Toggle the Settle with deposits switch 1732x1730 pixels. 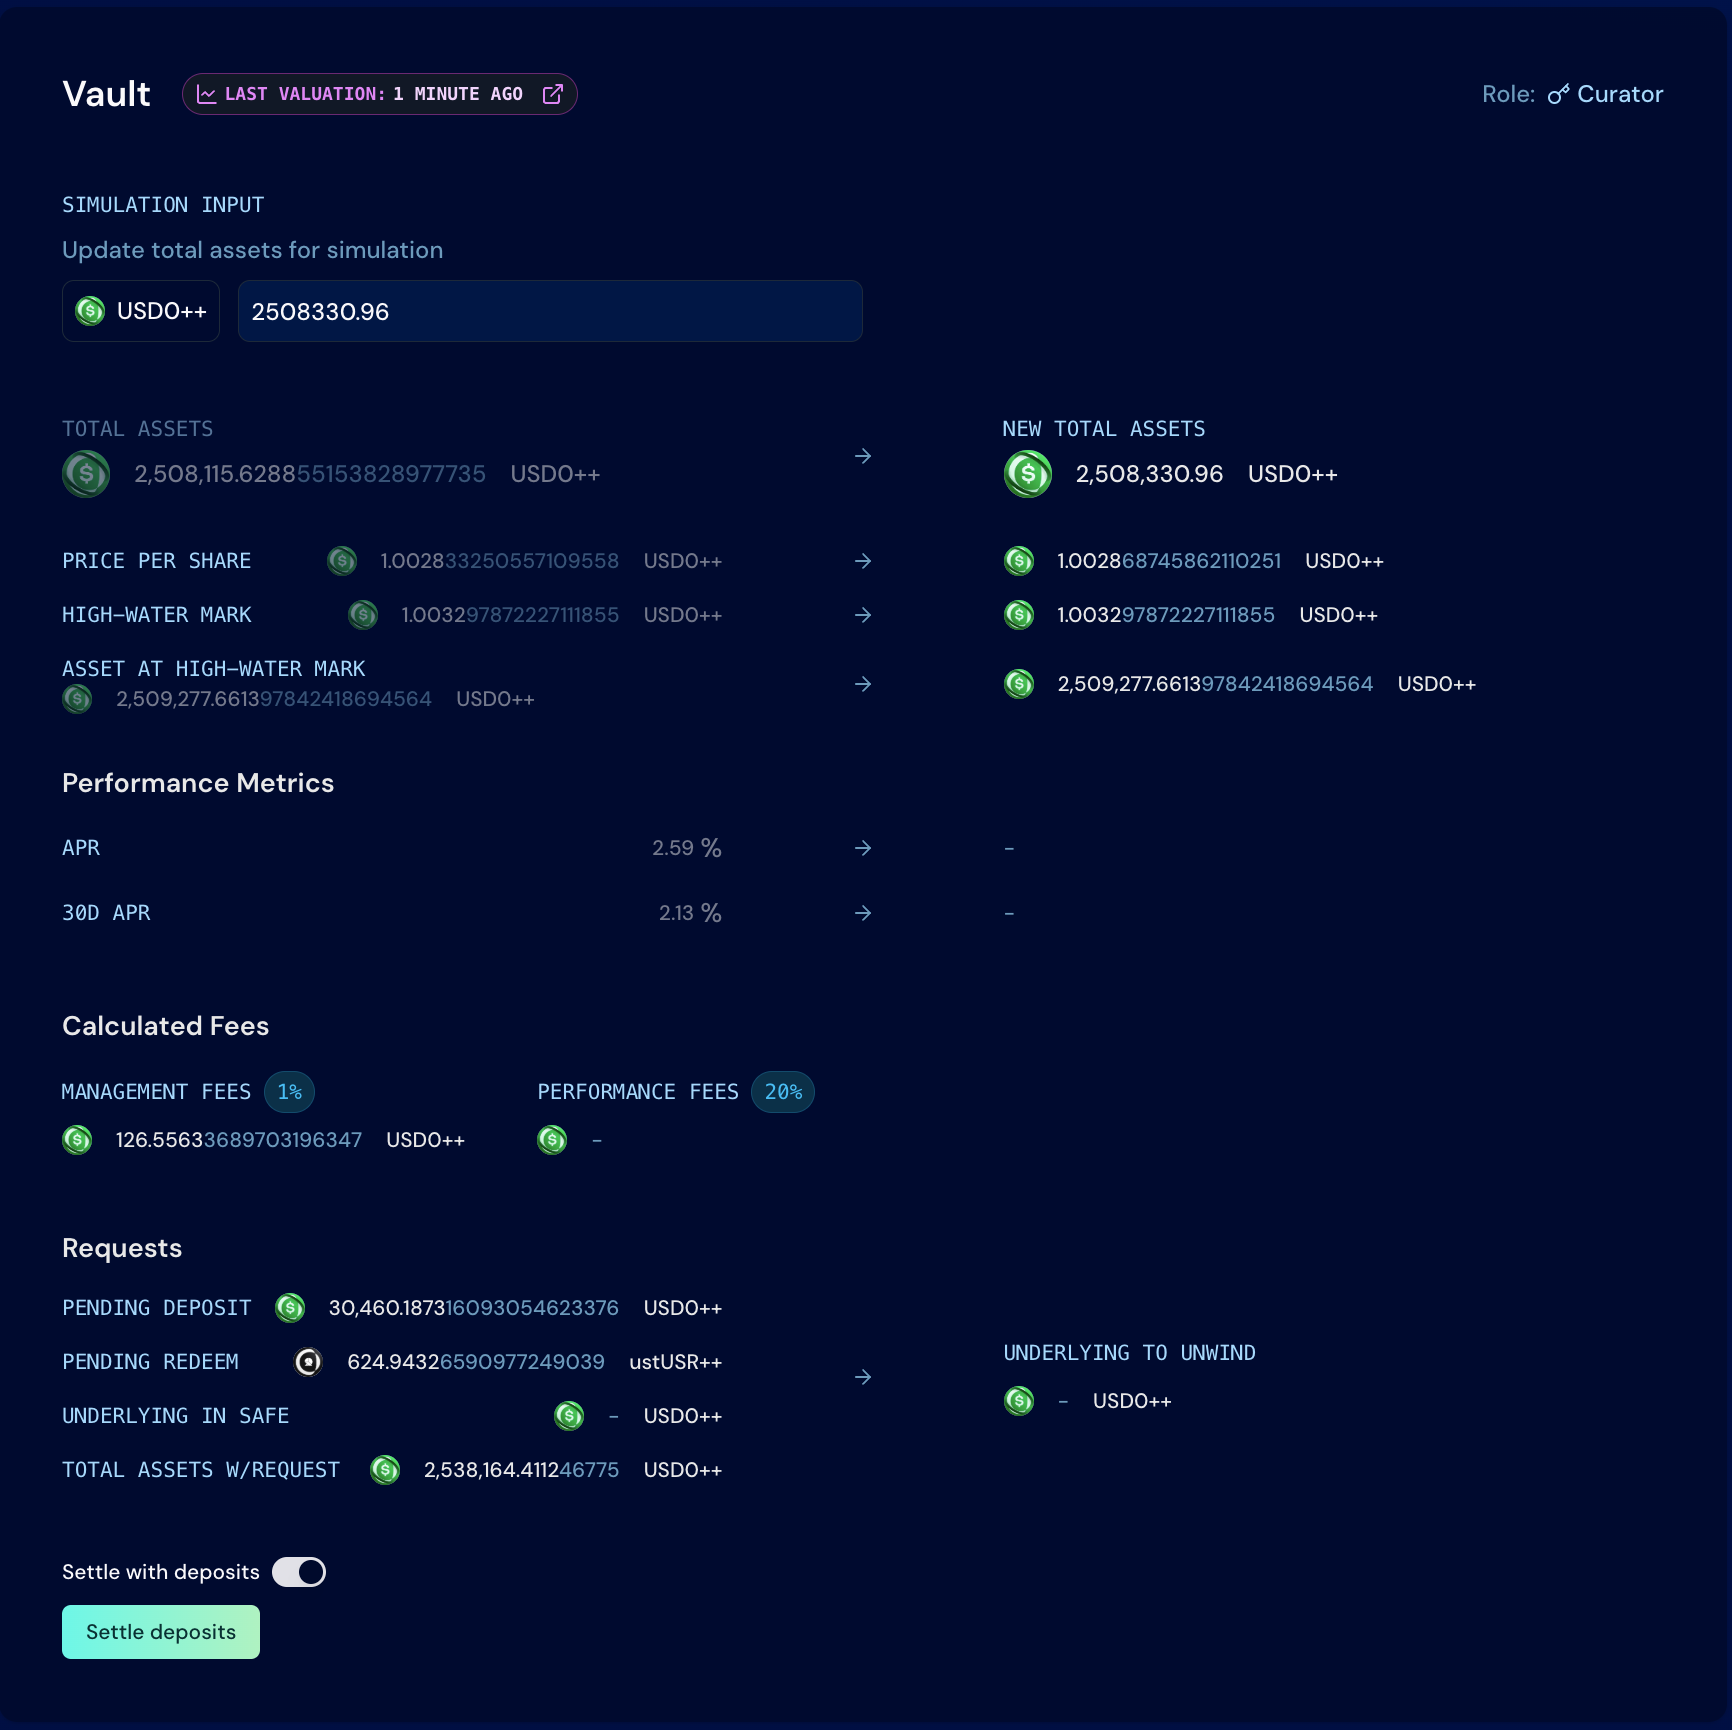299,1572
